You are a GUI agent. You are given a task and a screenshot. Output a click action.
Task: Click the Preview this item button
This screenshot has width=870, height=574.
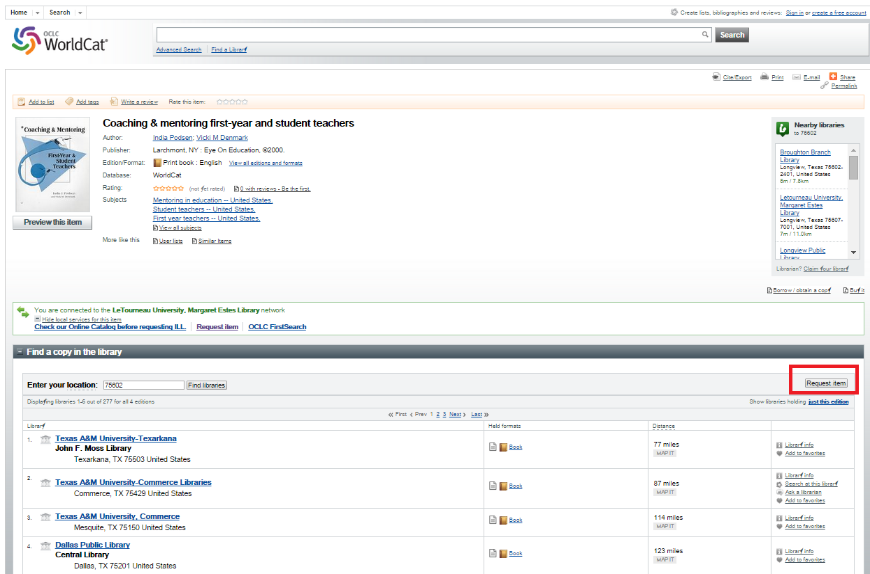pyautogui.click(x=53, y=222)
